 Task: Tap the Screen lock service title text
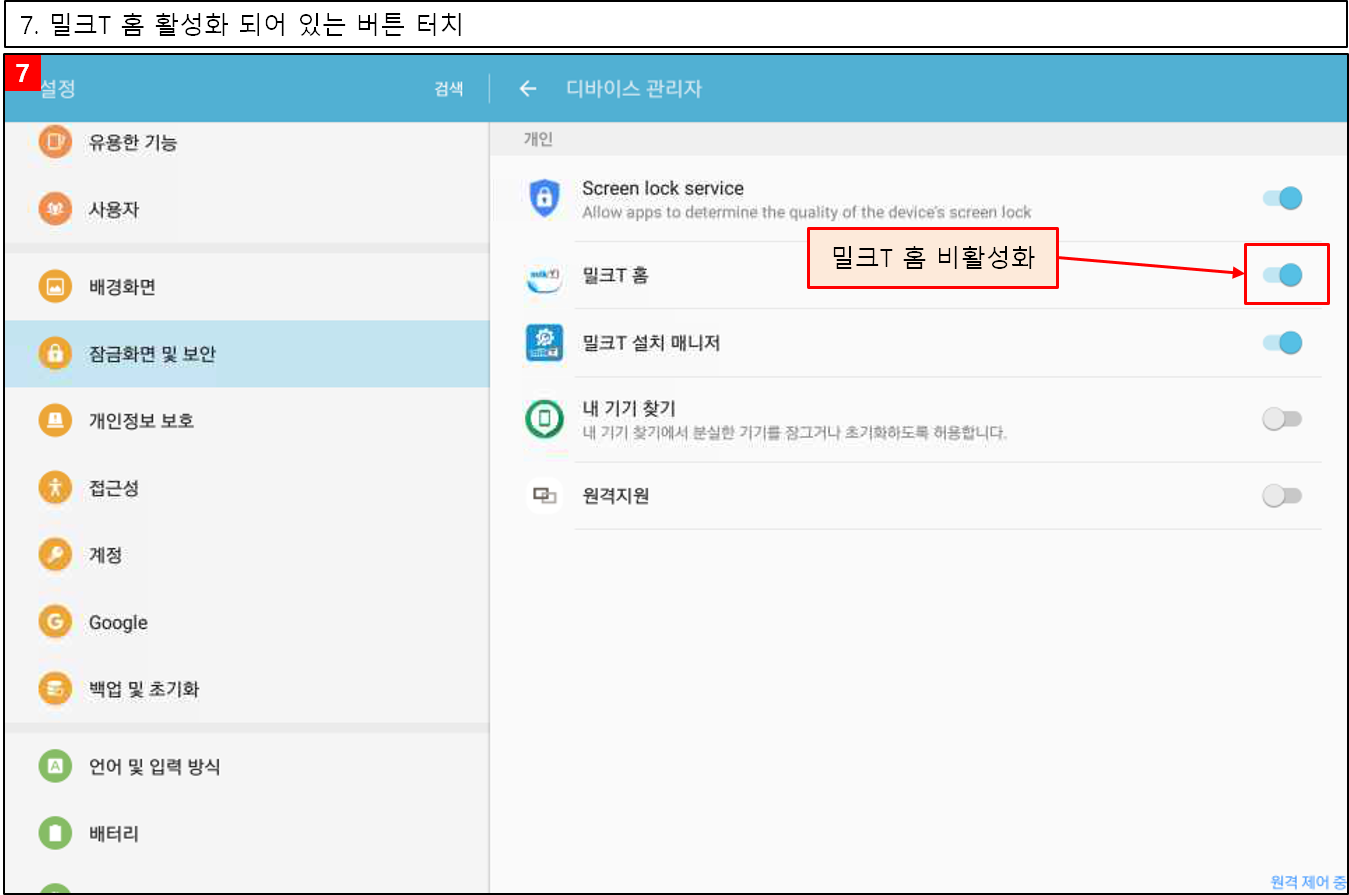[x=663, y=188]
